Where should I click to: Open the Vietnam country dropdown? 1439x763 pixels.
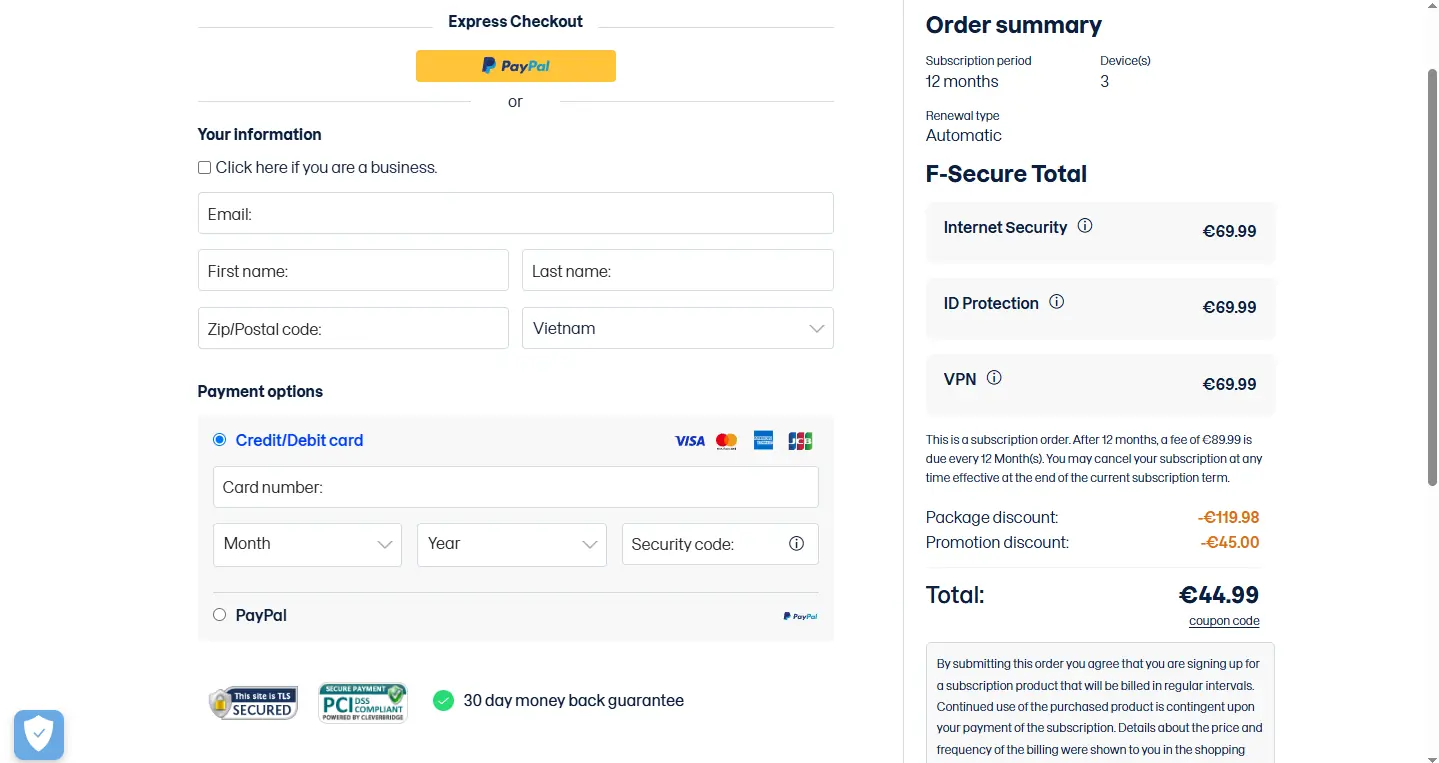point(678,328)
